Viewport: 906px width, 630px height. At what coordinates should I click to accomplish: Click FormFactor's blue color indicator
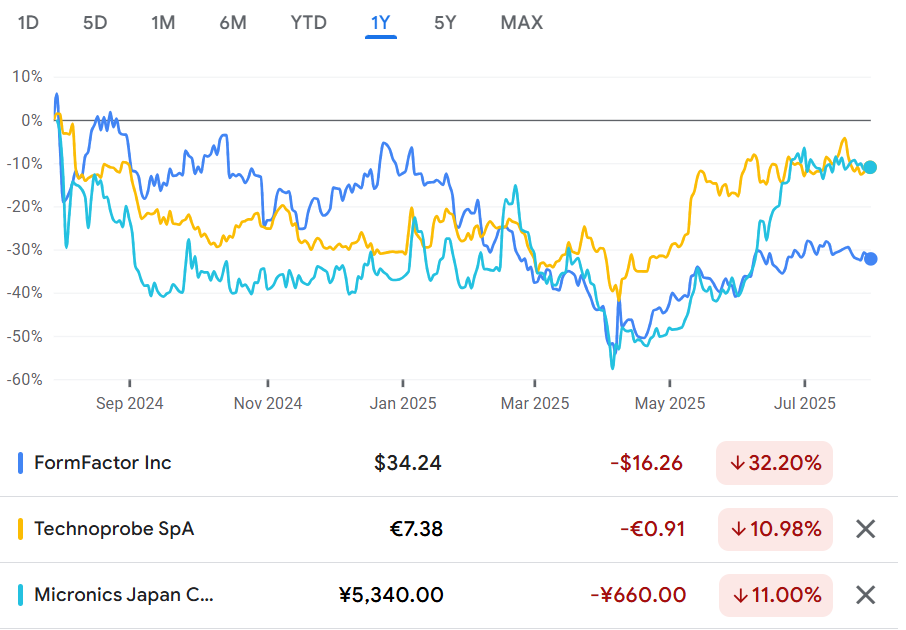[x=20, y=463]
